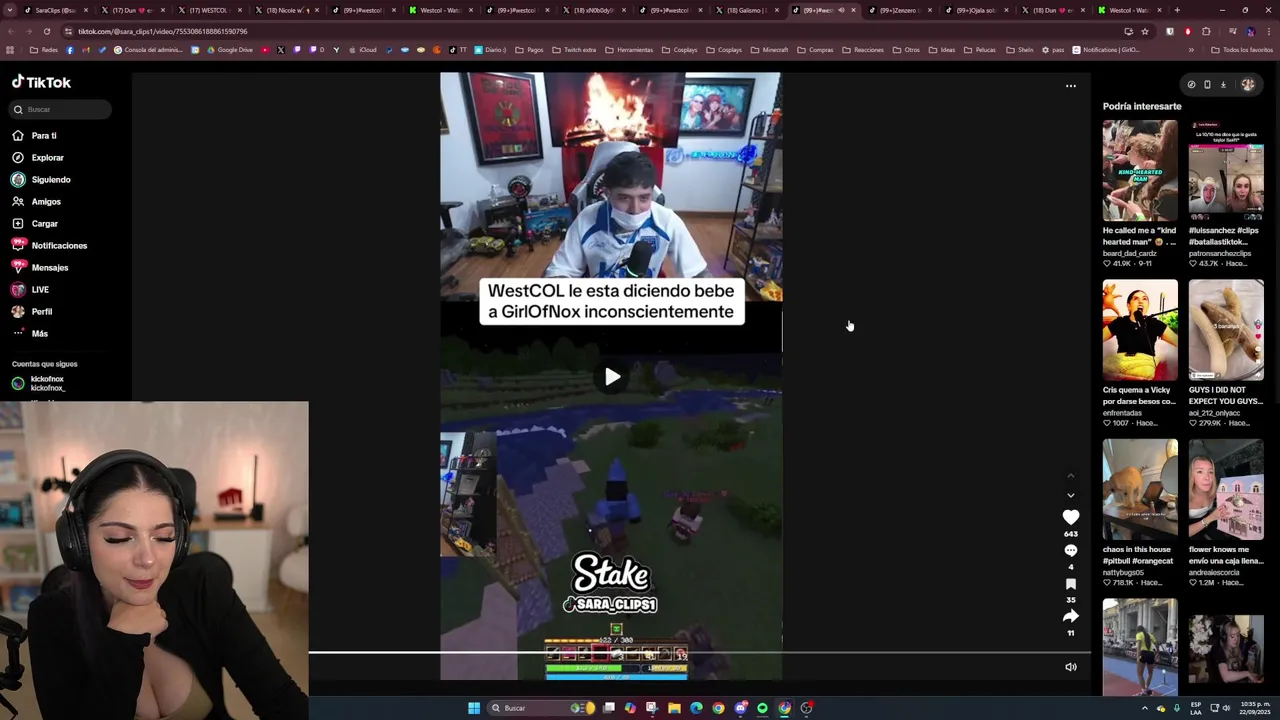Screen dimensions: 1280x720
Task: Go to the next video down arrow
Action: 1070,495
